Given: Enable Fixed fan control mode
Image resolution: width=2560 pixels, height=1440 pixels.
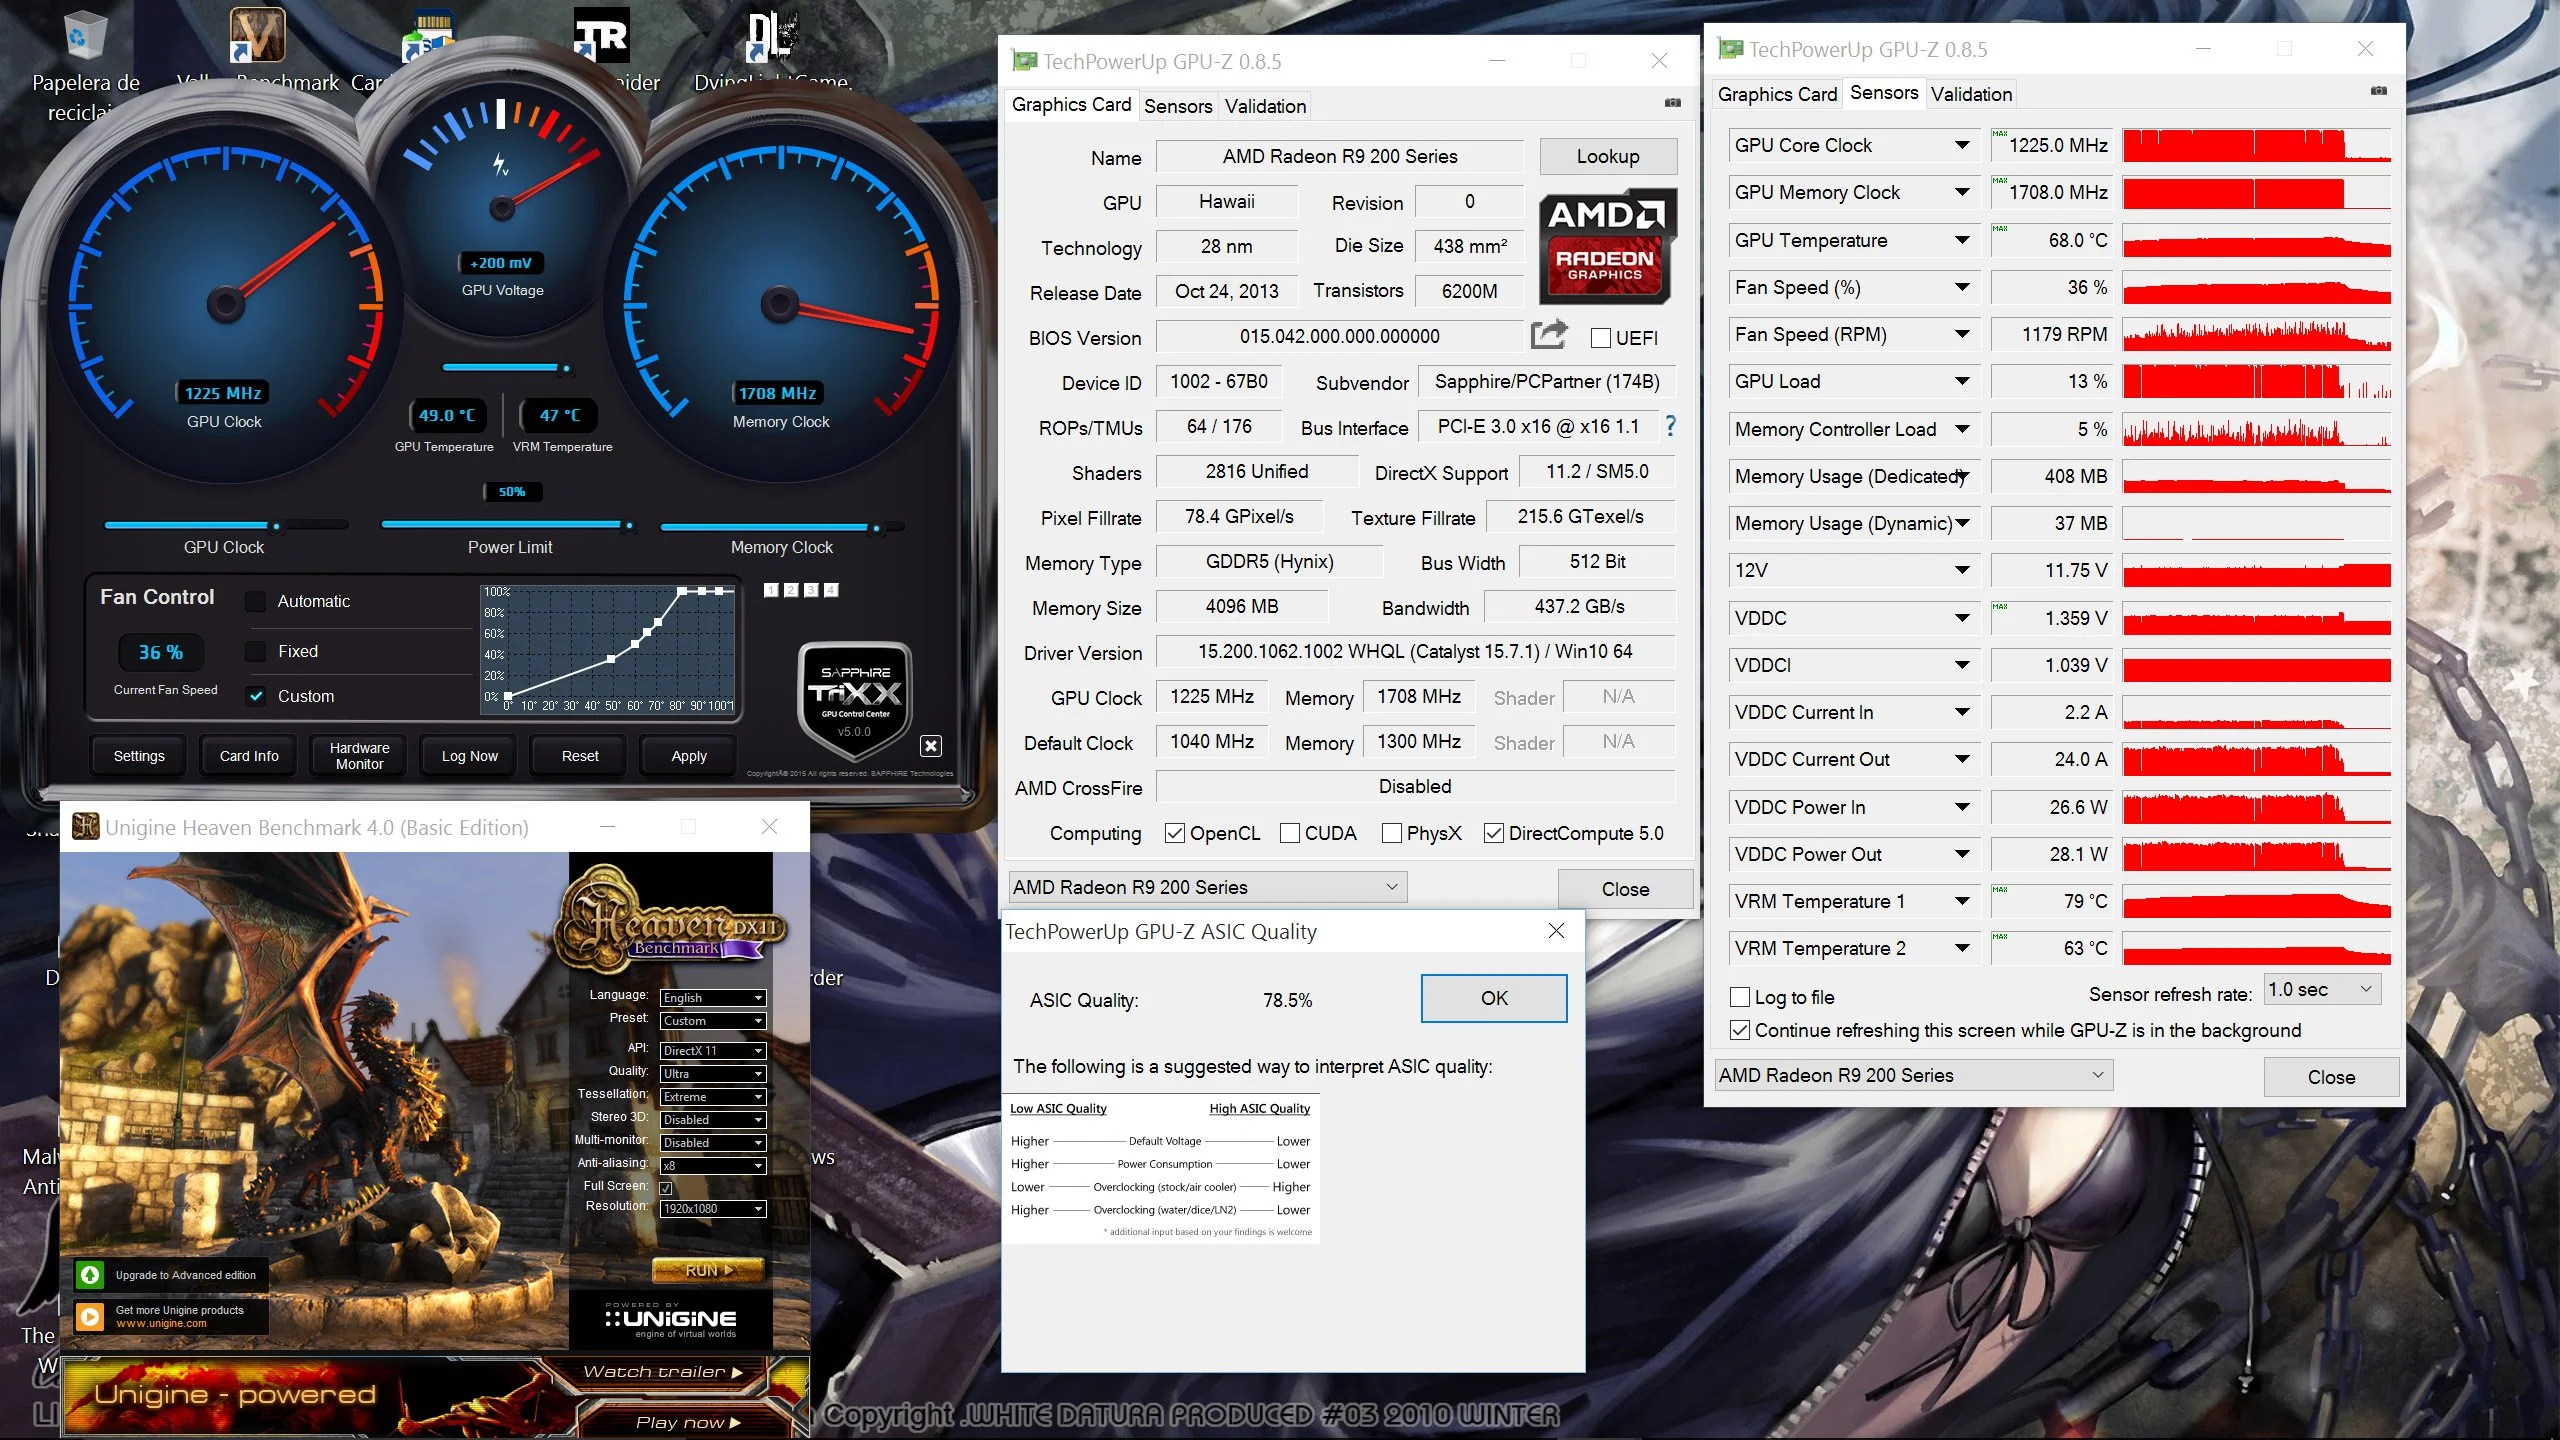Looking at the screenshot, I should coord(256,651).
